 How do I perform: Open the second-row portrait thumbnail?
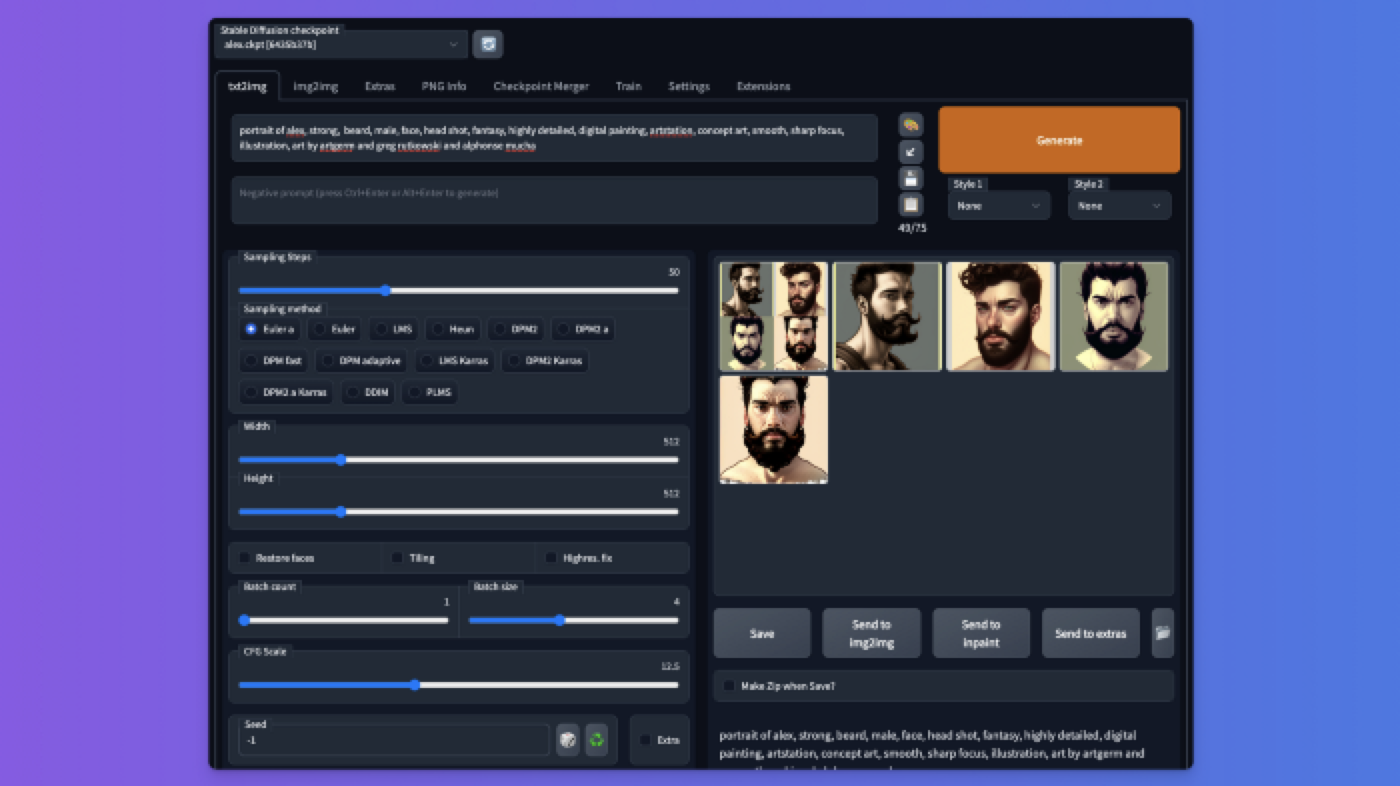point(774,429)
